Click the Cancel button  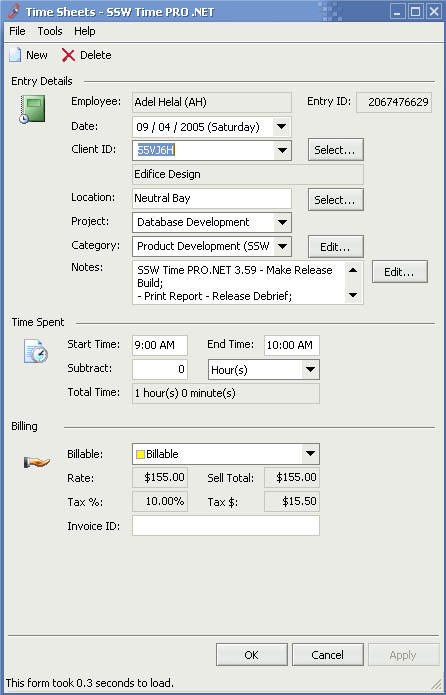pyautogui.click(x=327, y=655)
